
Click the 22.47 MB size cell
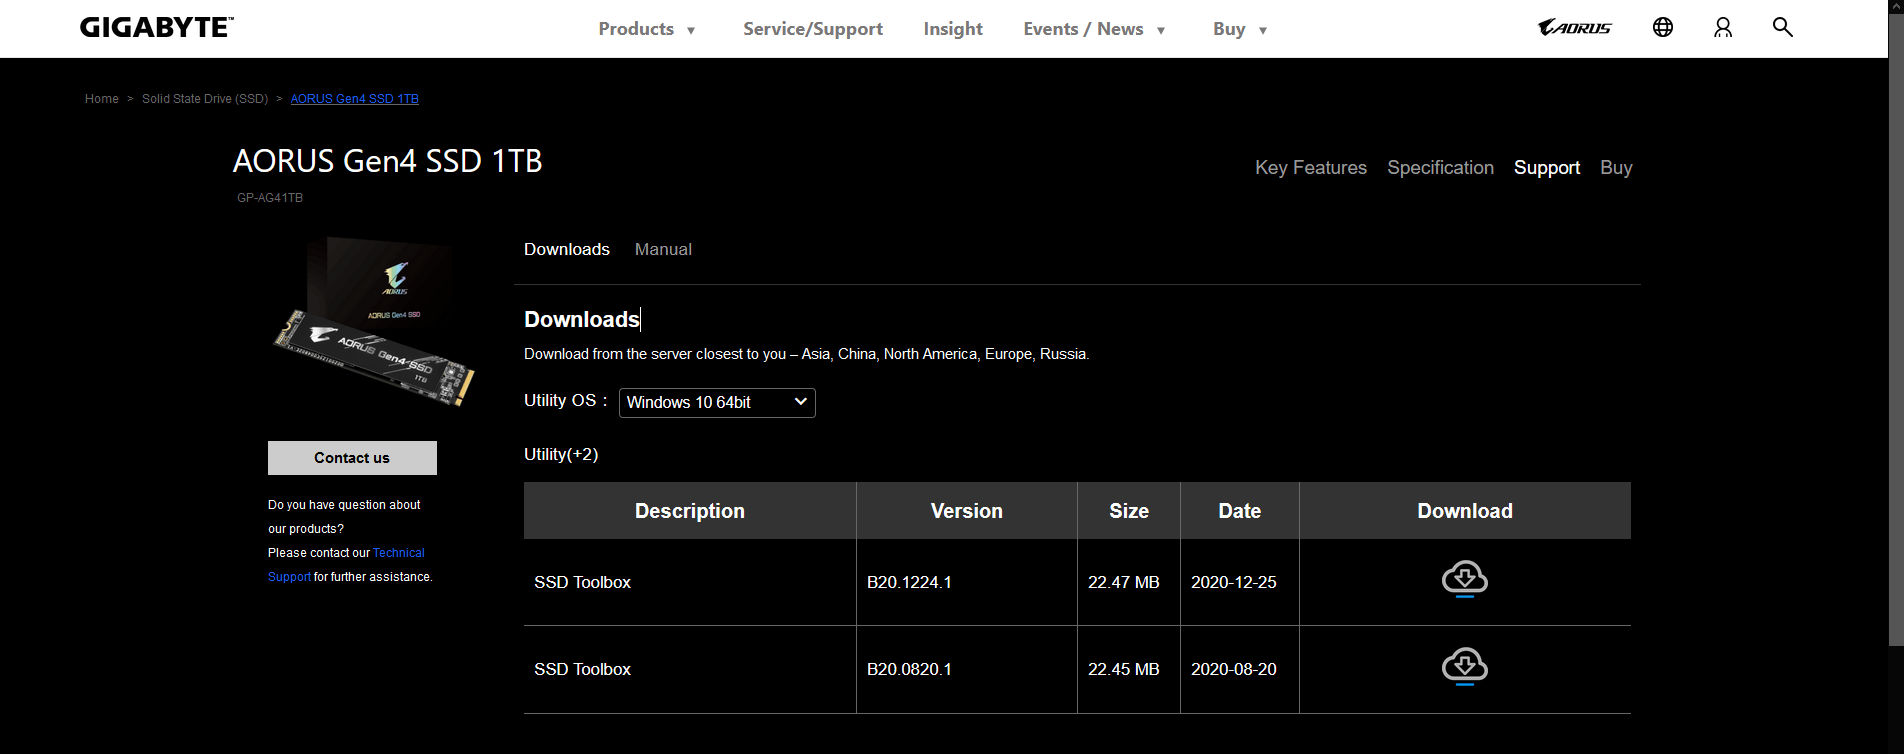[1124, 583]
